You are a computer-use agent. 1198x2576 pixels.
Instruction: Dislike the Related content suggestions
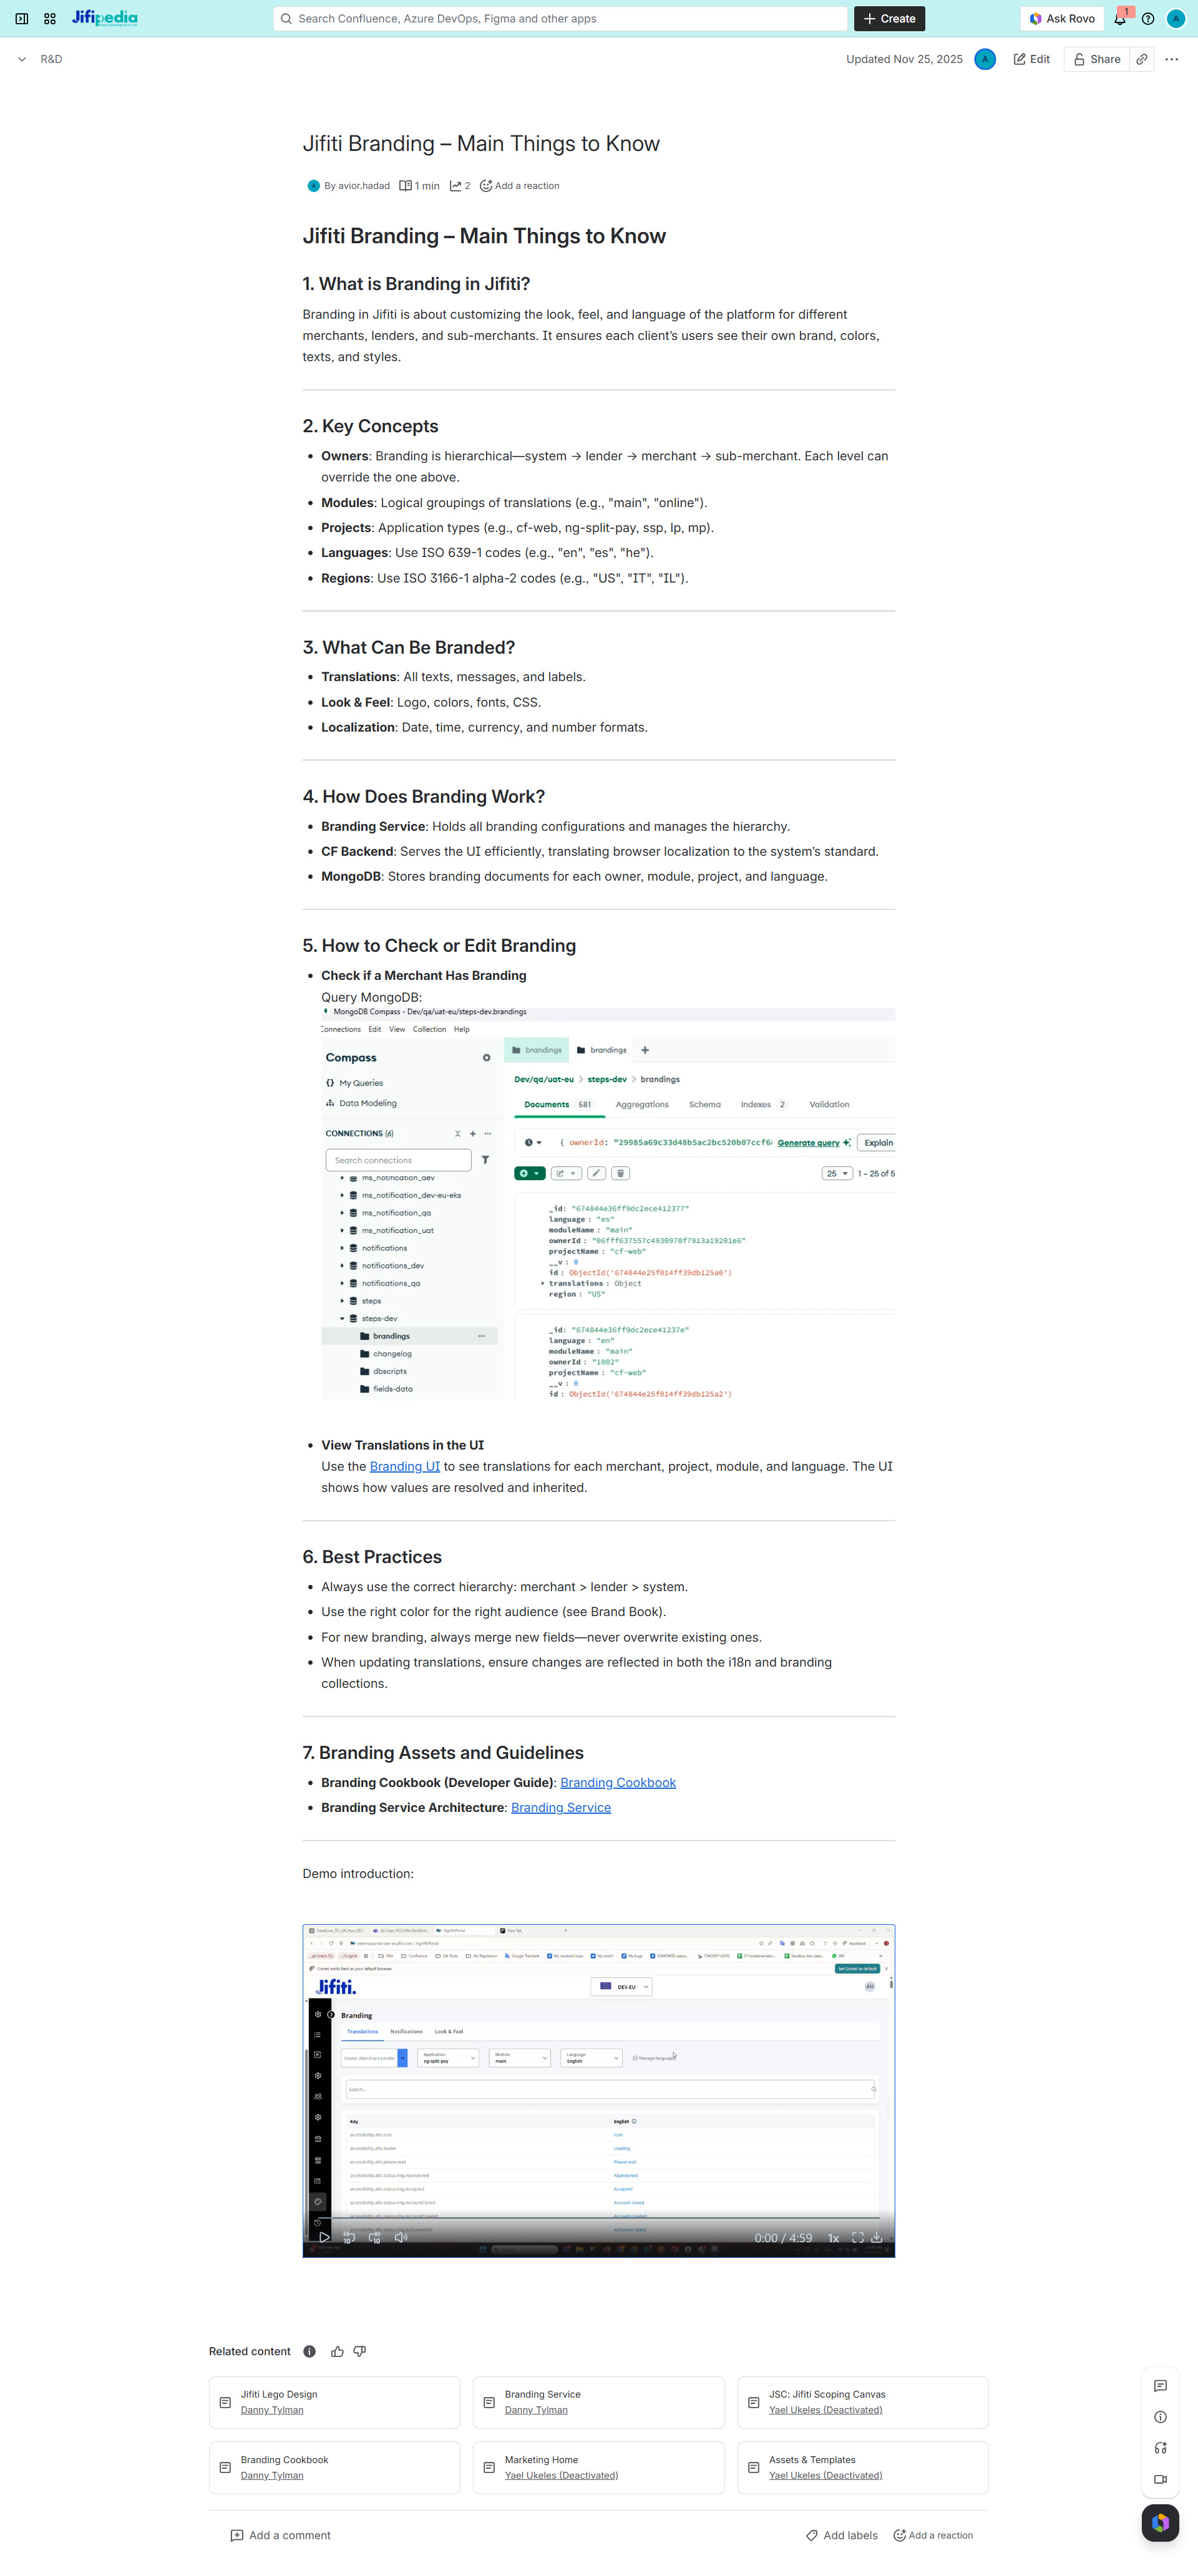(x=360, y=2351)
